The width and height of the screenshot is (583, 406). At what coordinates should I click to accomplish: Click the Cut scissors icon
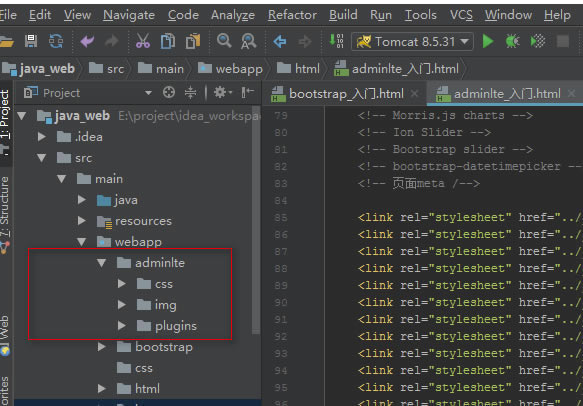point(143,41)
